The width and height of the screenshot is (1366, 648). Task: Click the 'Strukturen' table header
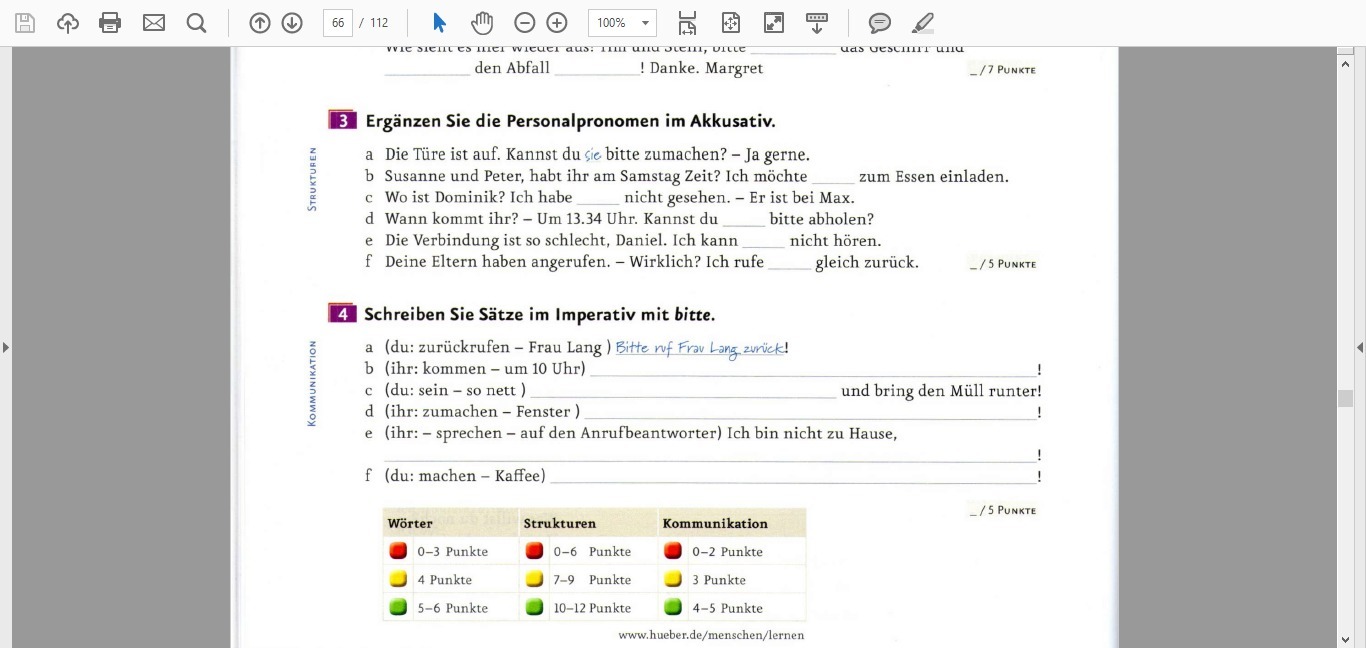click(x=559, y=523)
